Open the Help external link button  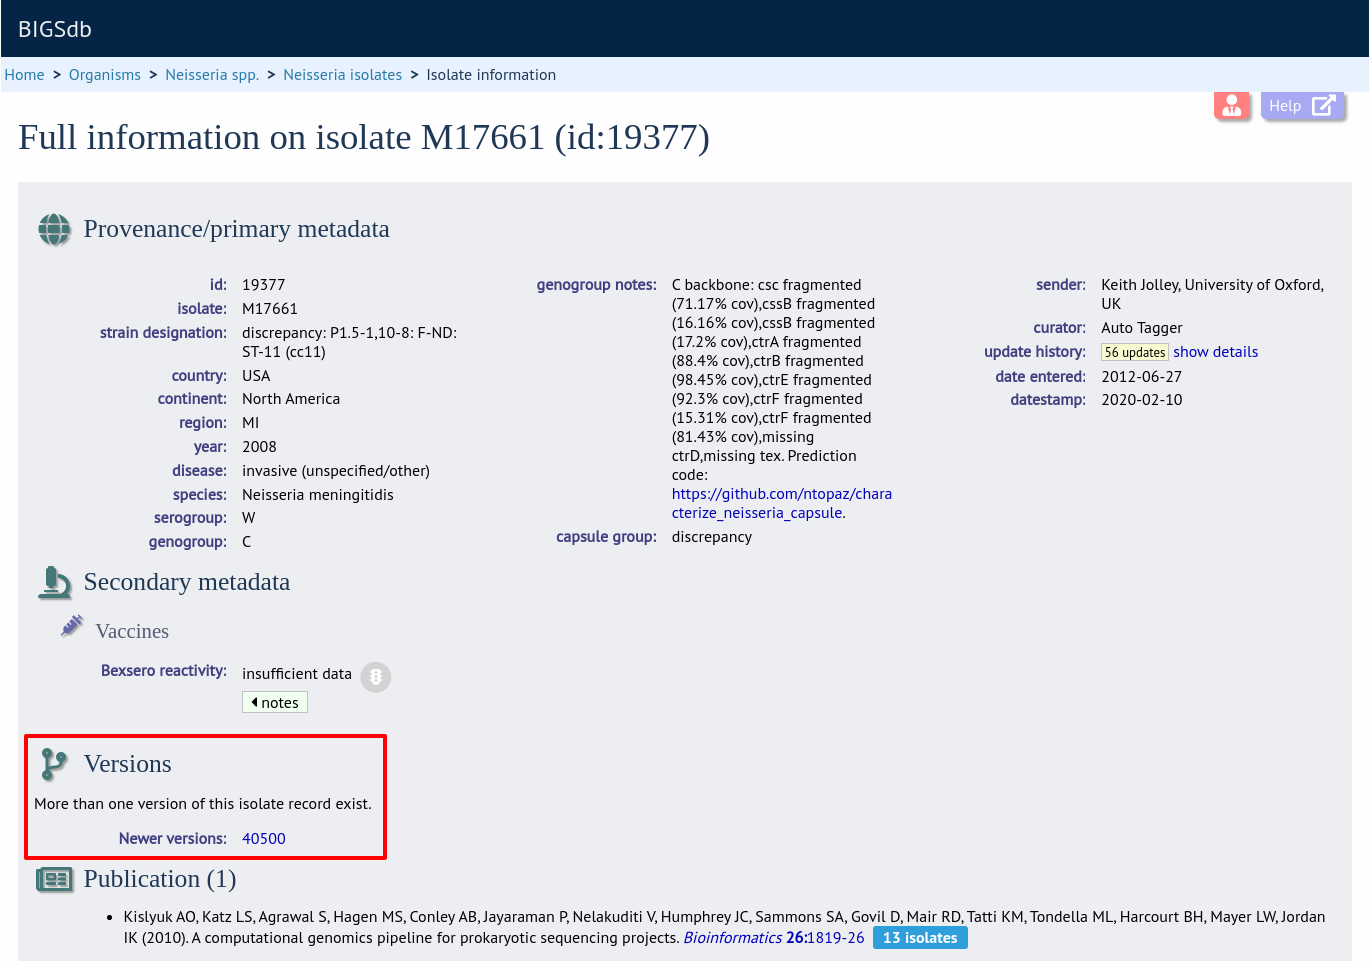[1303, 105]
